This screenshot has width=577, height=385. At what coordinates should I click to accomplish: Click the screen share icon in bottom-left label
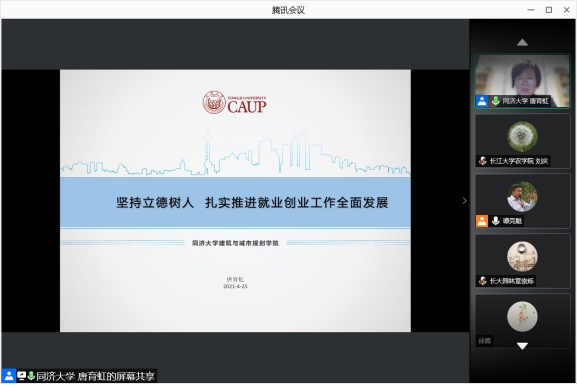(22, 376)
